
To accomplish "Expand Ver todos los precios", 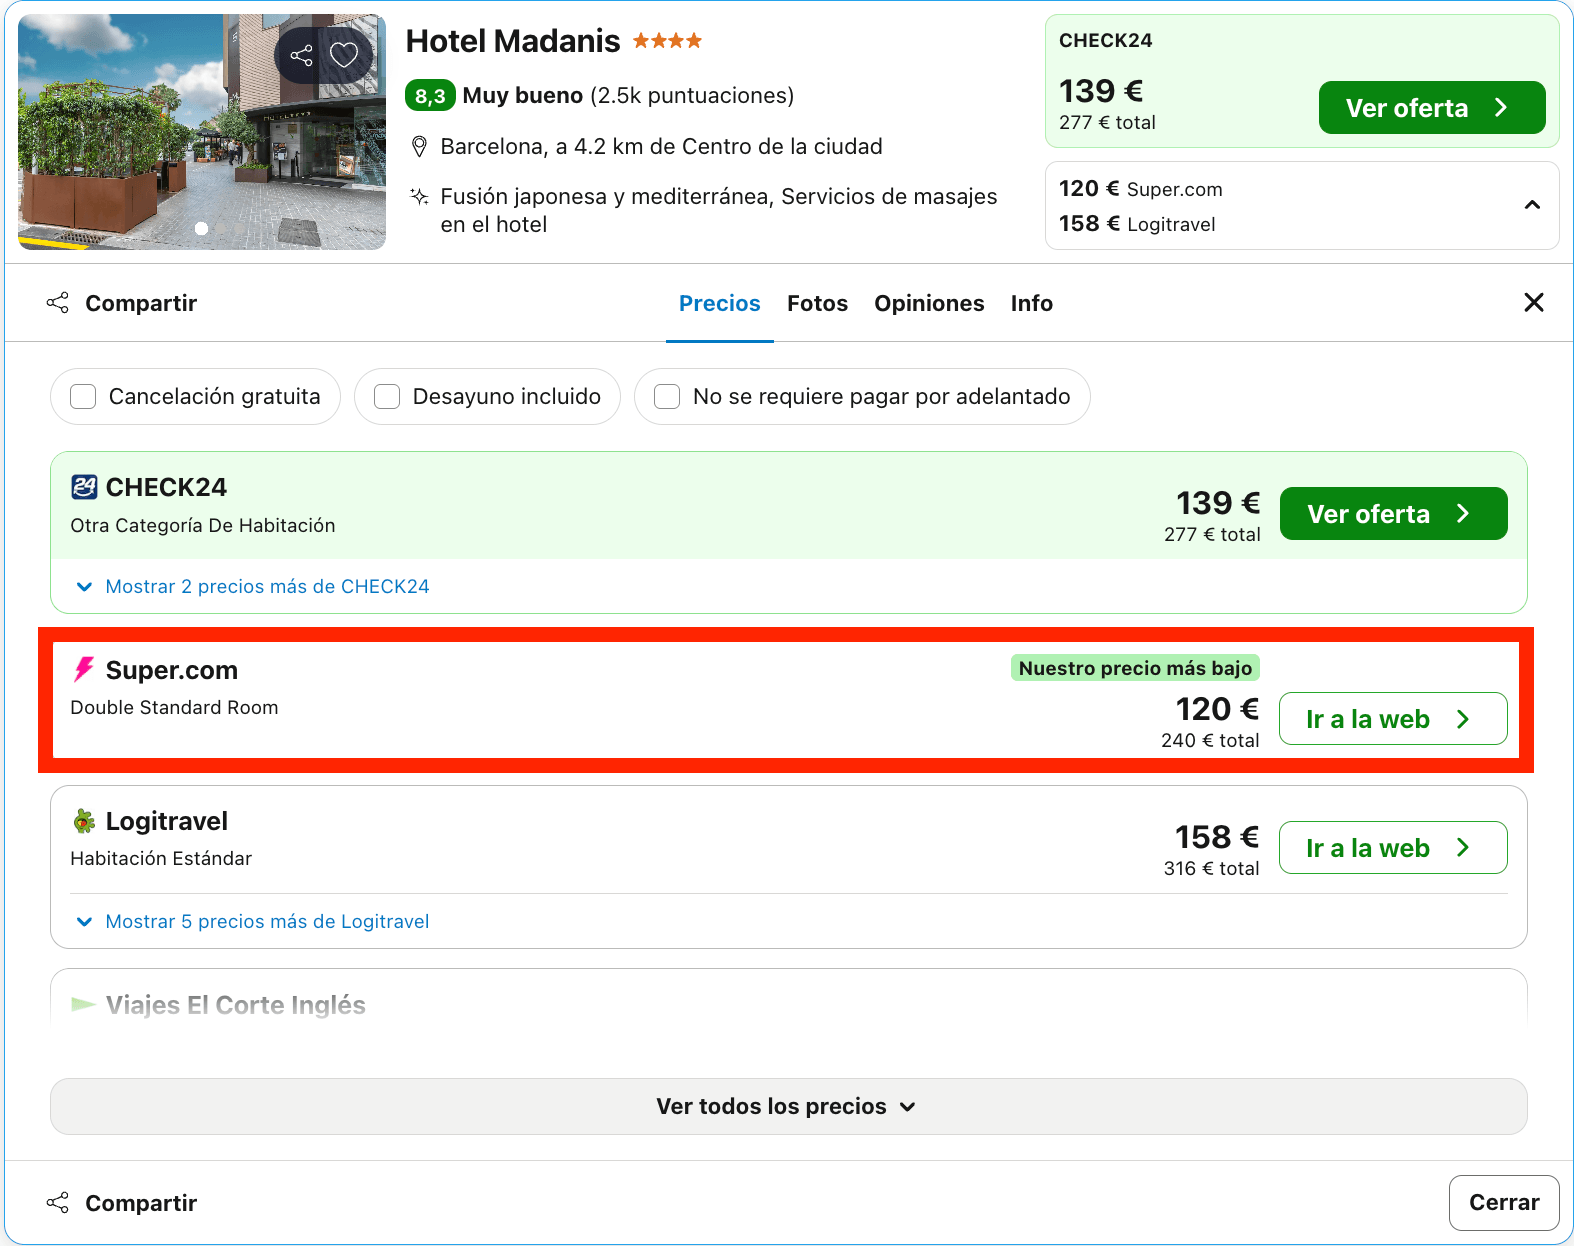I will tap(788, 1106).
